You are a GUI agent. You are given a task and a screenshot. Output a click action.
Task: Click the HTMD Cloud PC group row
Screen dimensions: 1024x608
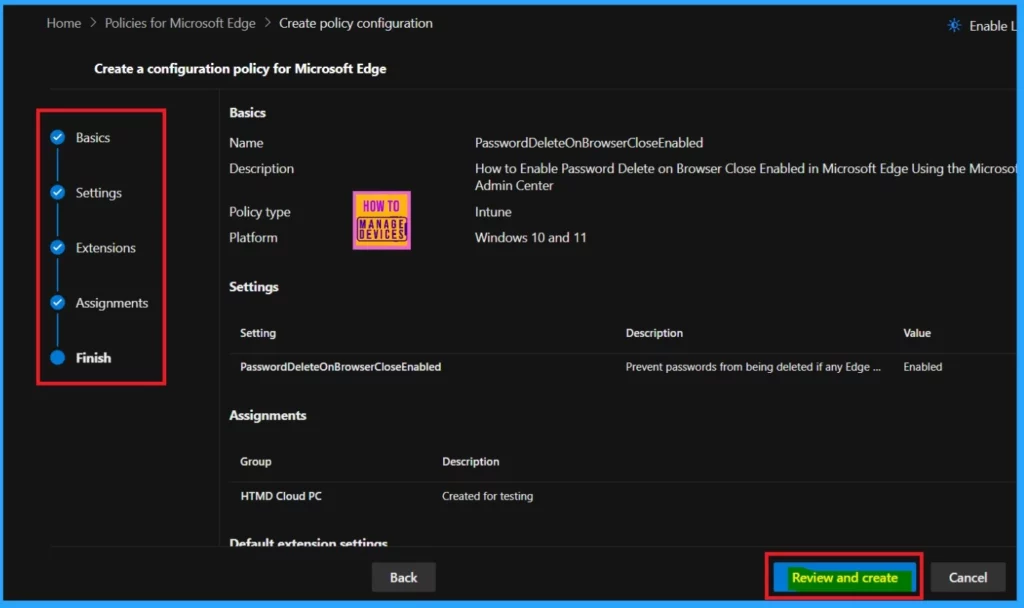point(624,496)
